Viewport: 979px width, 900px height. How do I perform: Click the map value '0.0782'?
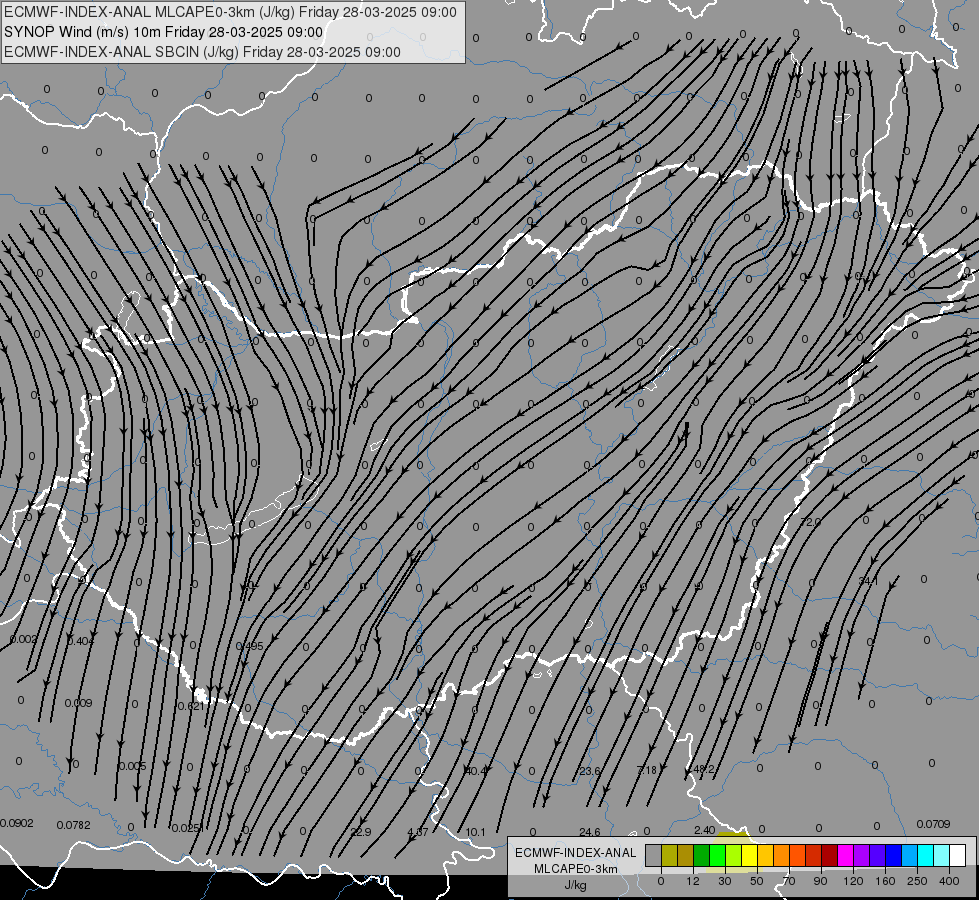pyautogui.click(x=73, y=825)
